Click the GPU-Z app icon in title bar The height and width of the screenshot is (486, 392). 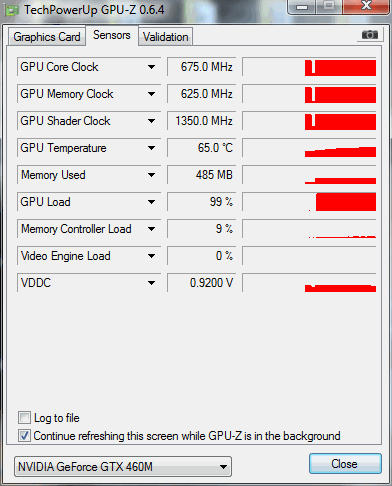coord(12,10)
